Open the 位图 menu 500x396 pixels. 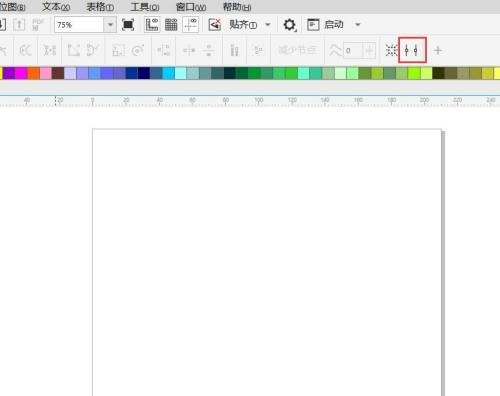tap(13, 7)
